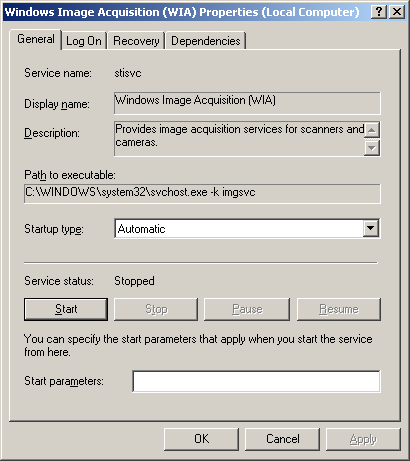Start the WIA service
This screenshot has height=461, width=410.
pyautogui.click(x=66, y=309)
